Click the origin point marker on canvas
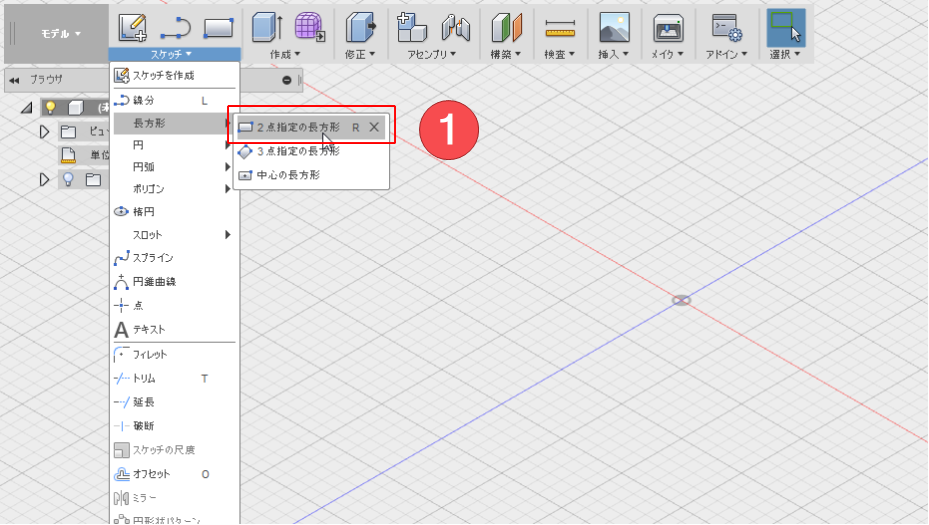The image size is (929, 525). [x=681, y=300]
